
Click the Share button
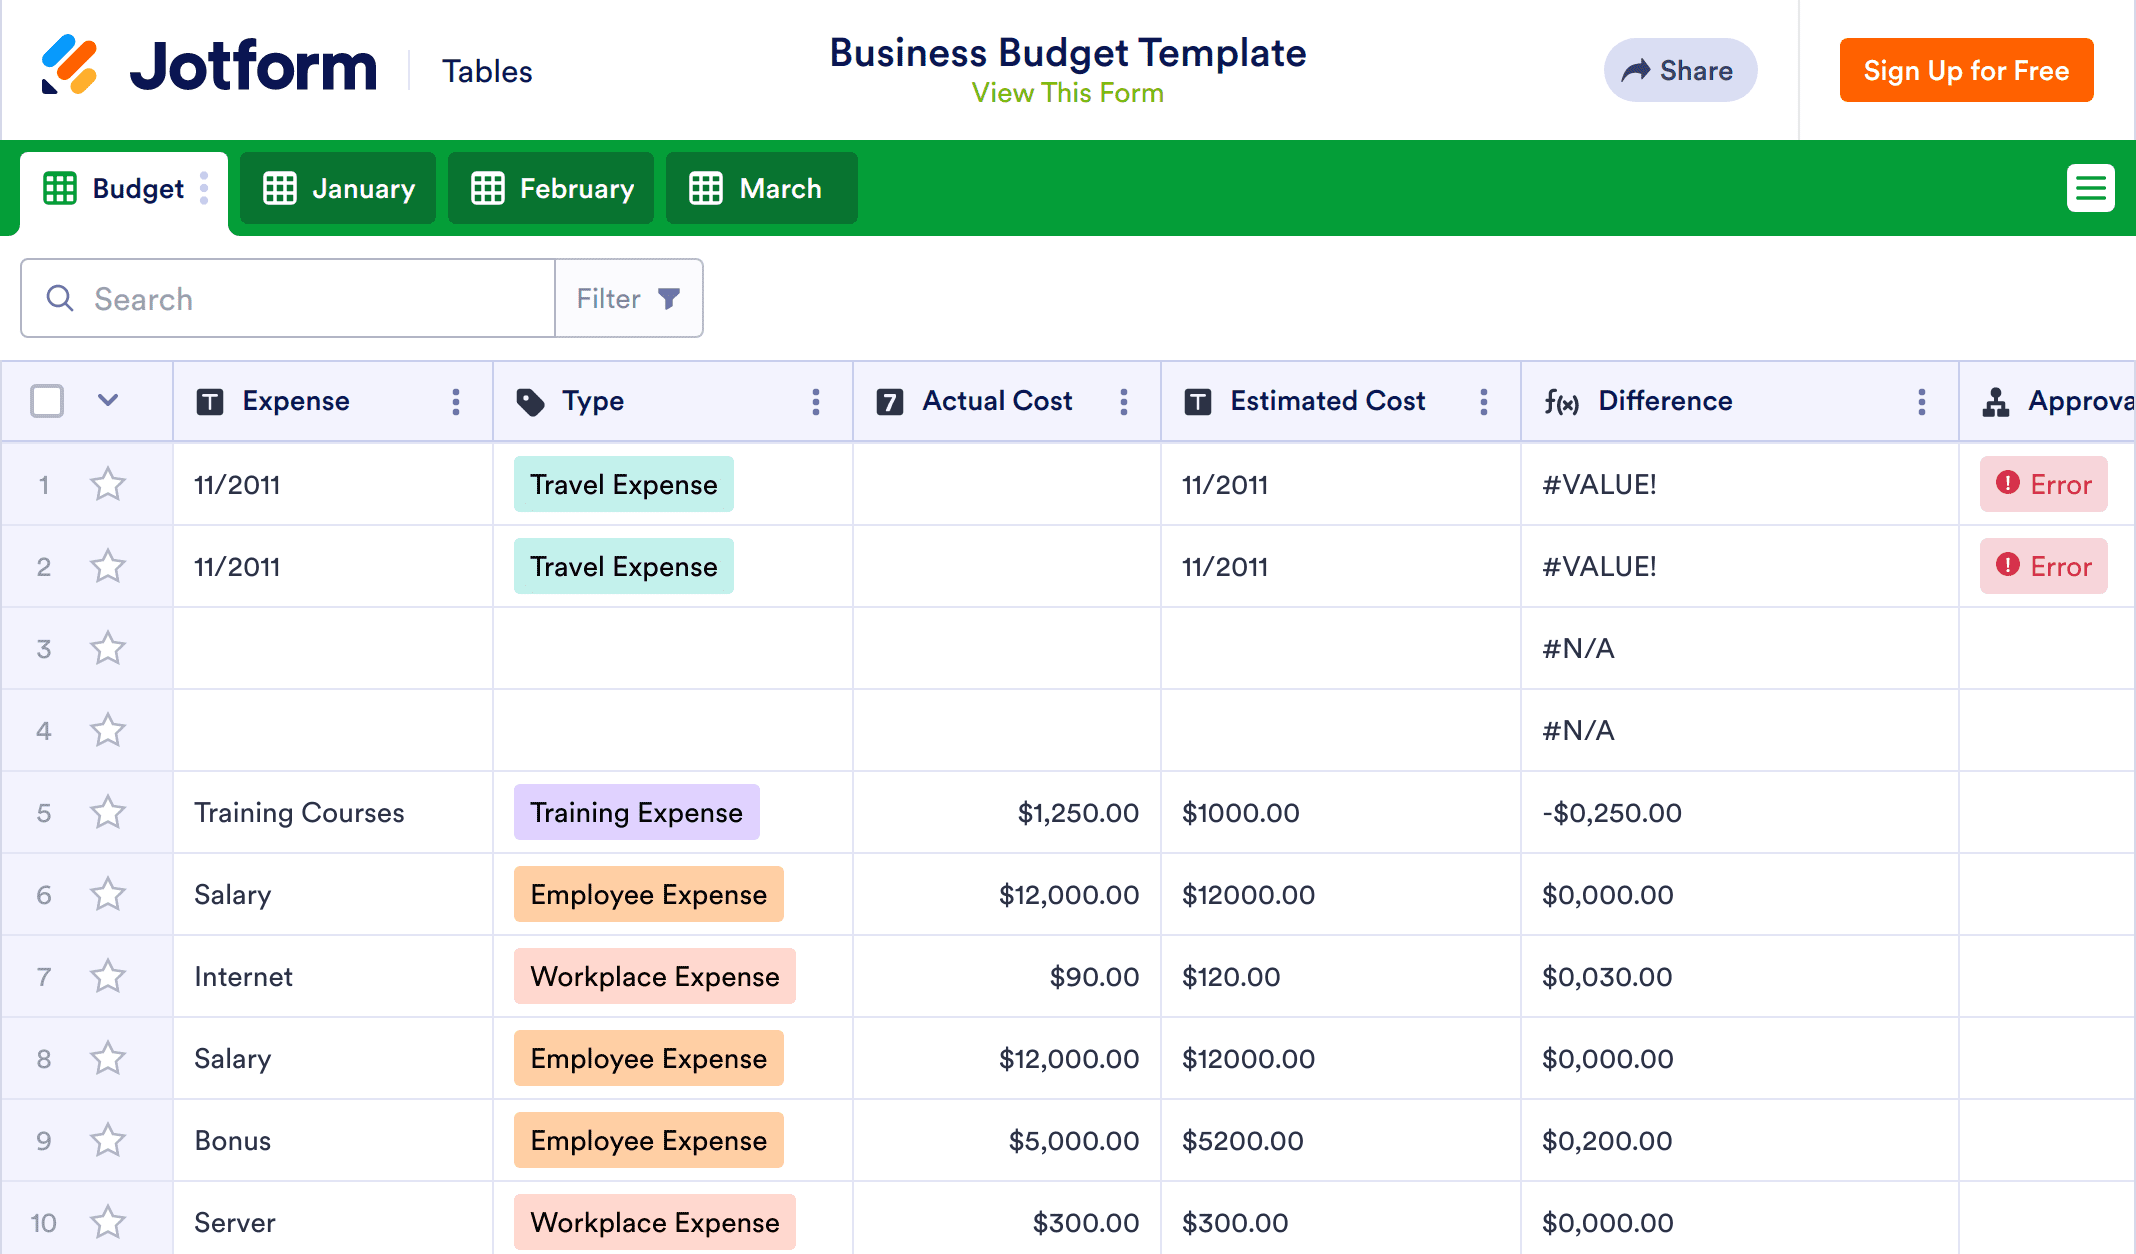(x=1680, y=71)
